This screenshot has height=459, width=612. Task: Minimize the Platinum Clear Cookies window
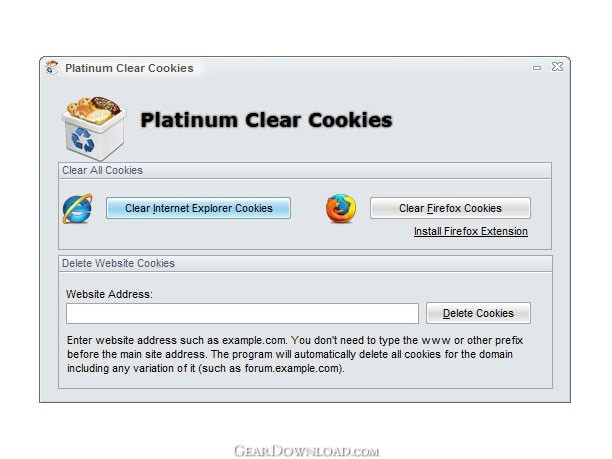click(537, 68)
